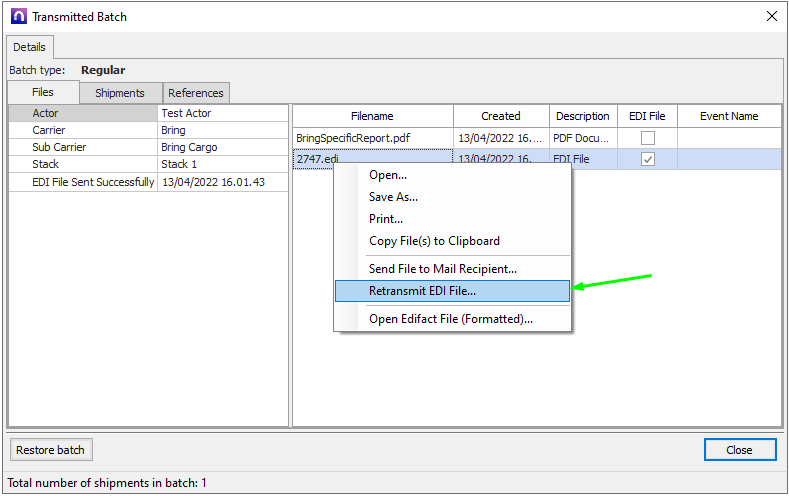Screen dimensions: 789x496
Task: Toggle EDI File checkbox for 2747.edi
Action: pos(648,160)
